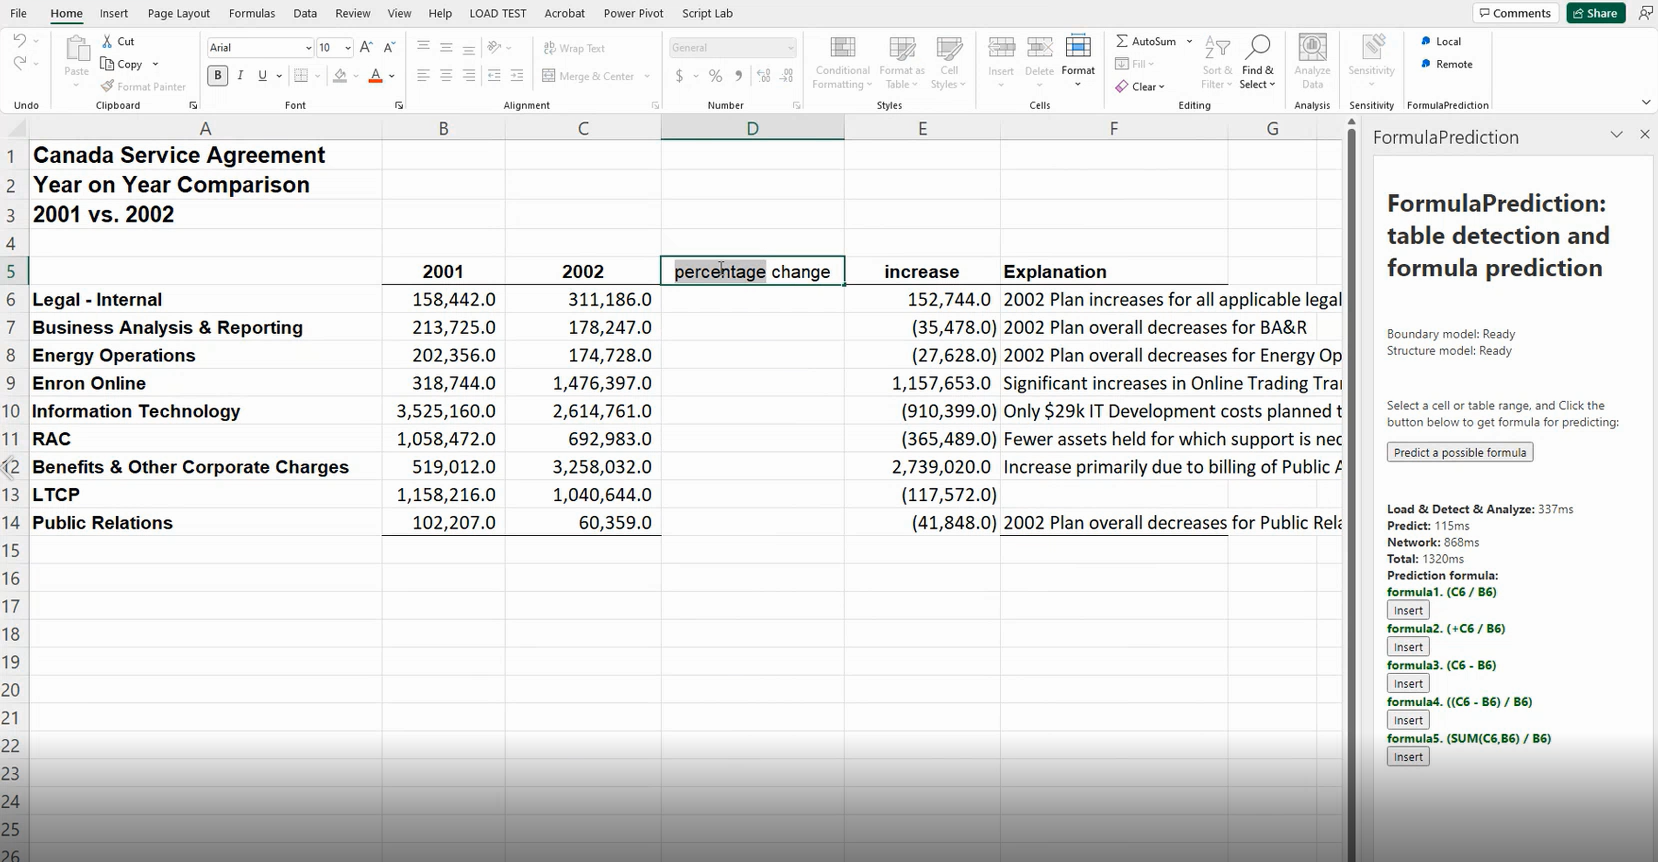Apply Comma Style format

point(738,76)
